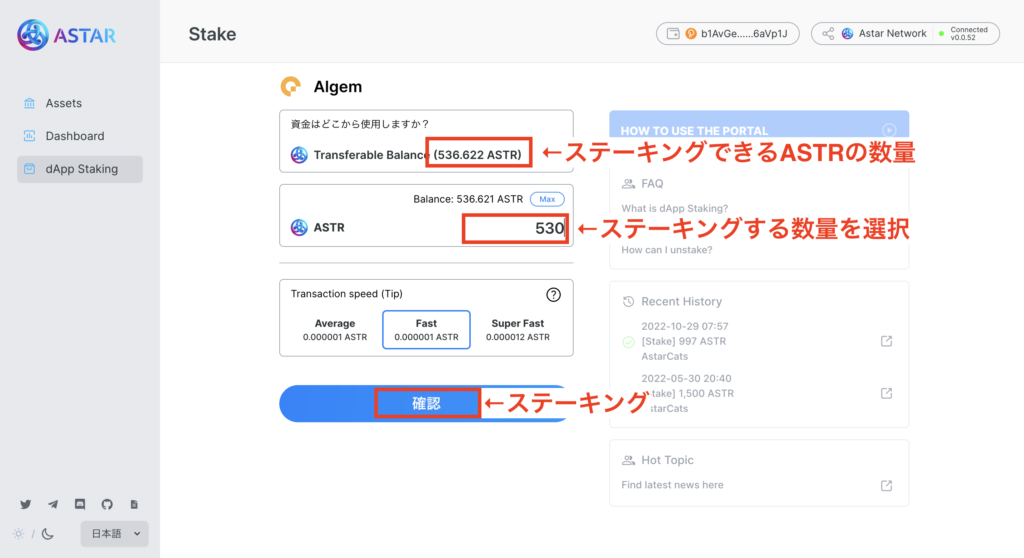Screen dimensions: 1024x558
Task: Click the green check on 997 ASTR stake
Action: coord(628,342)
